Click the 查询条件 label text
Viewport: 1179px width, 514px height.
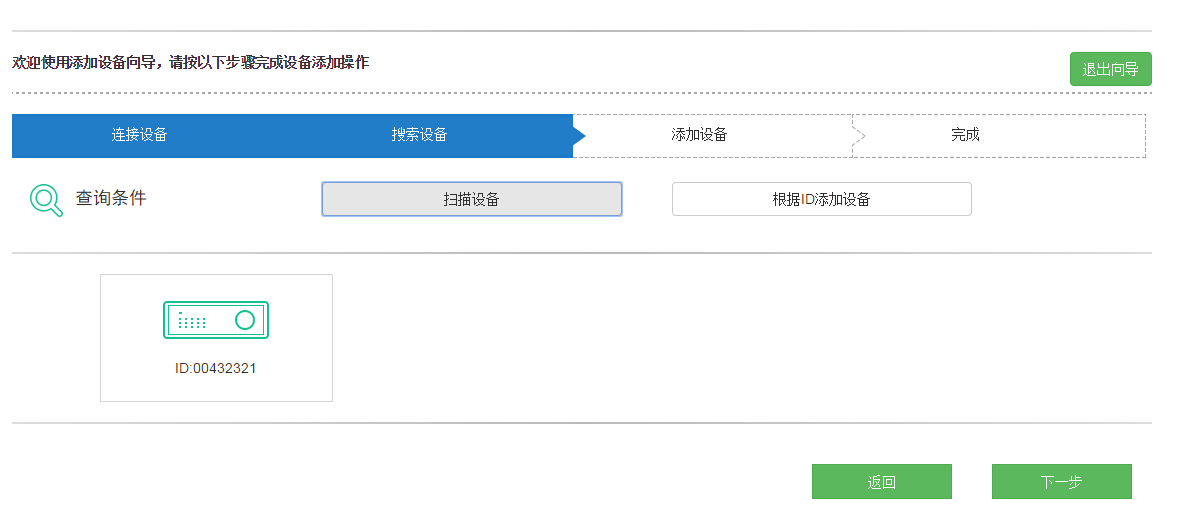[111, 198]
